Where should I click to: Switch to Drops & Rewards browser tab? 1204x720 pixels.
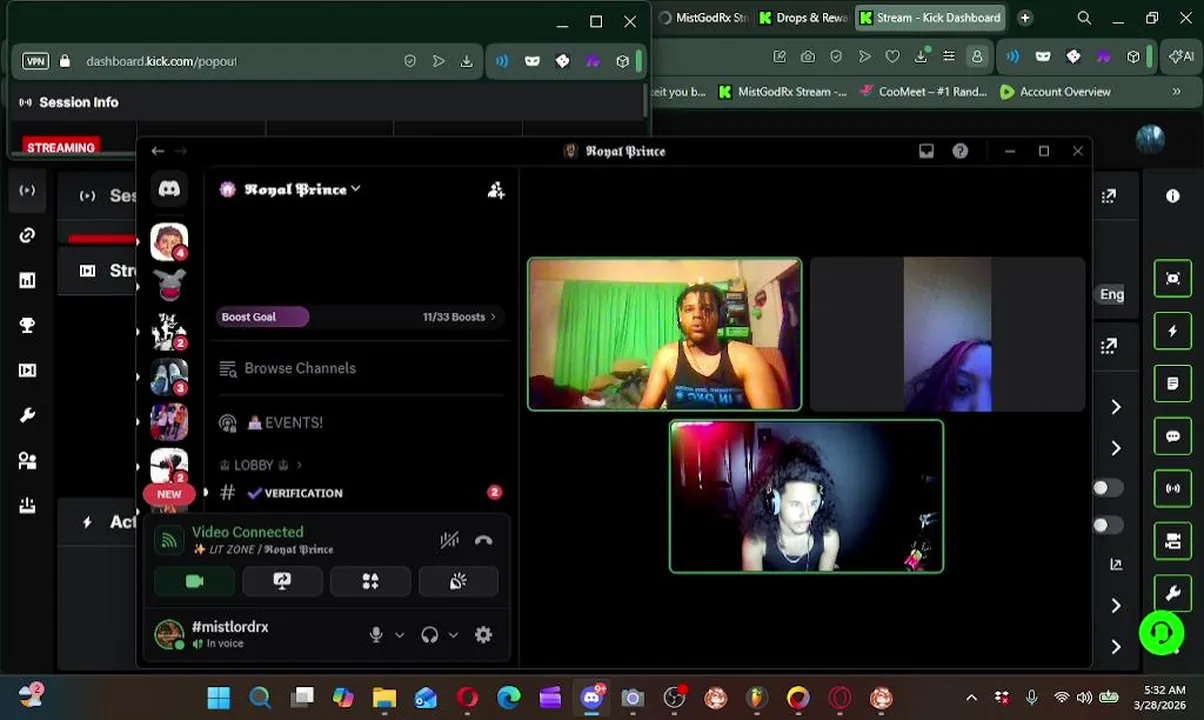tap(804, 18)
